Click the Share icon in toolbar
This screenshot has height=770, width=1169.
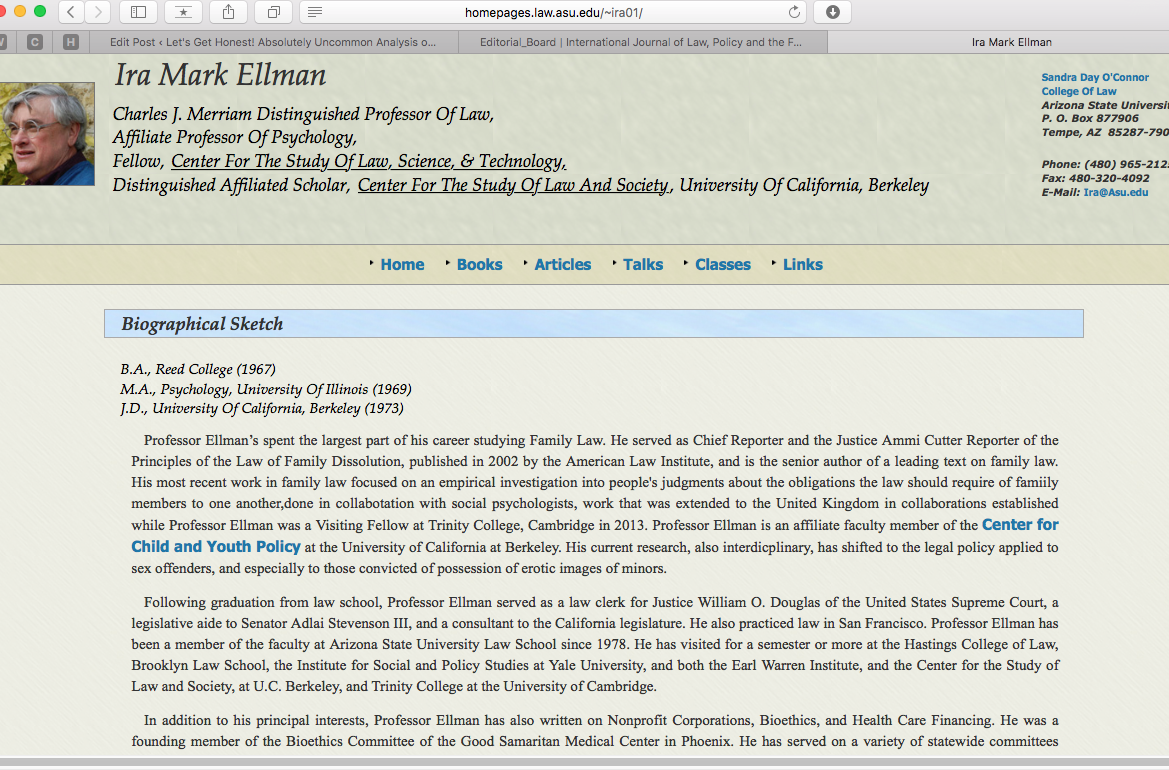(x=229, y=12)
